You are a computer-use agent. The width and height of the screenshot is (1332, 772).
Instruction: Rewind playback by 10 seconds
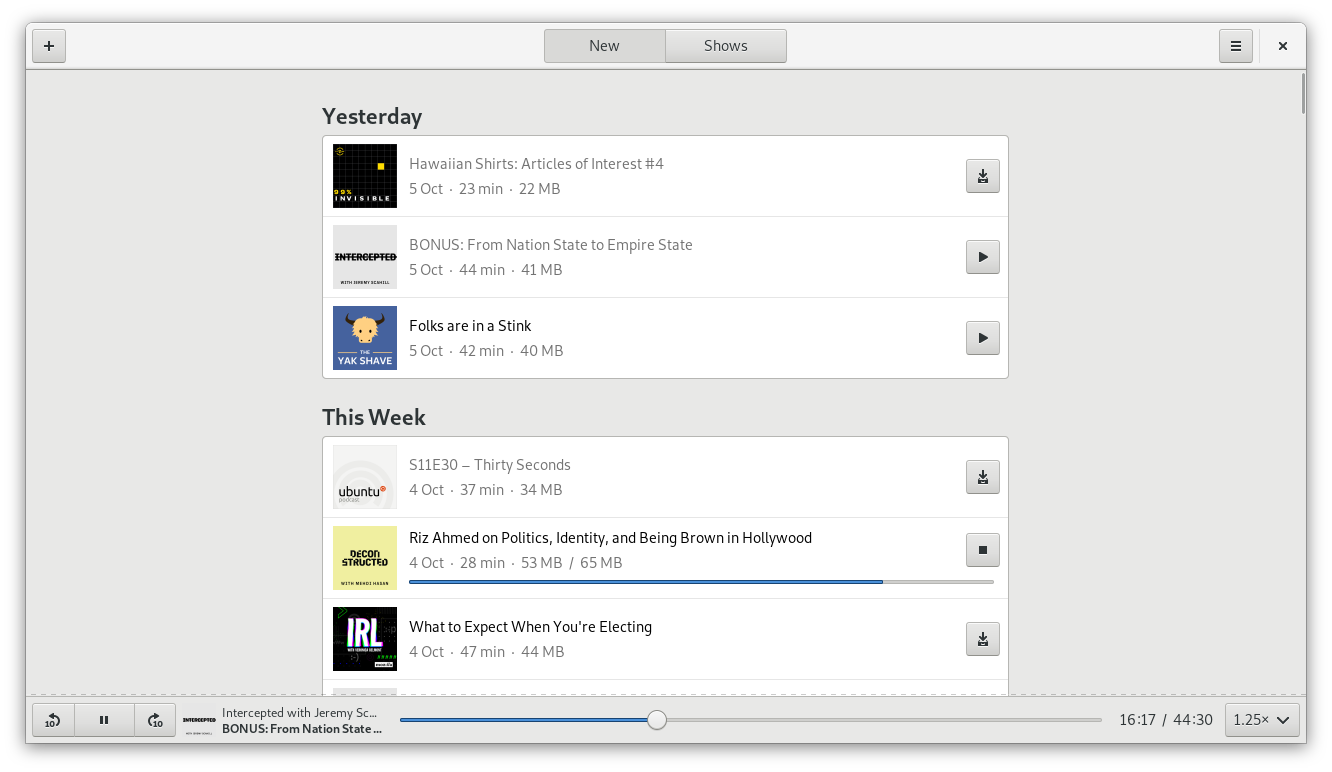tap(53, 720)
